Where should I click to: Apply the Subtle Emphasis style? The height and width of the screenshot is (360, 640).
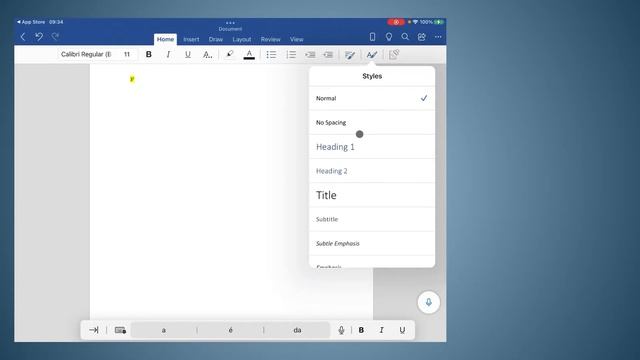pos(372,243)
